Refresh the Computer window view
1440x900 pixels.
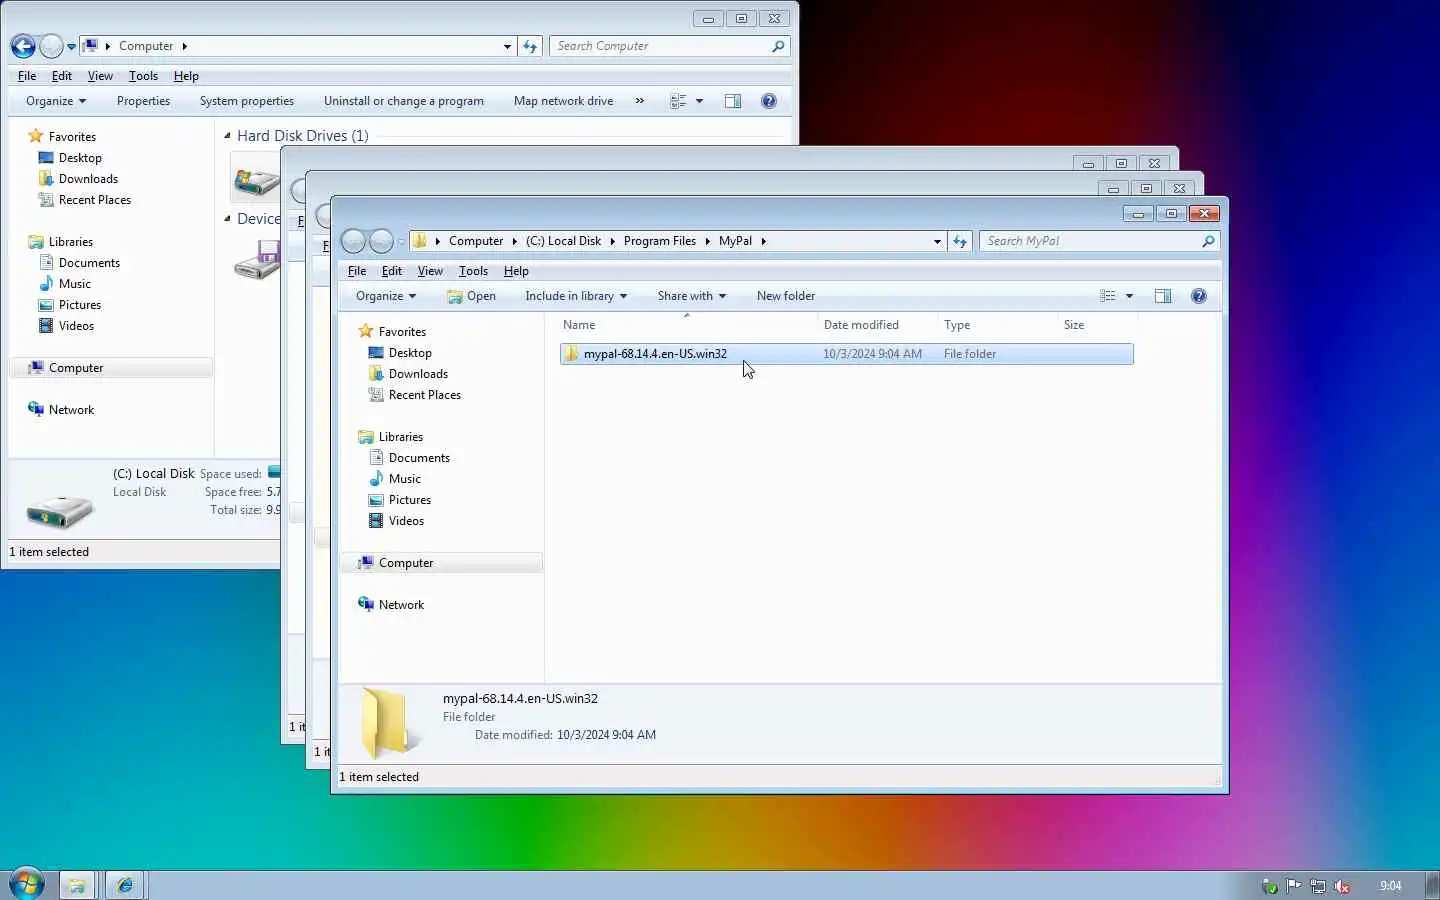(x=530, y=46)
